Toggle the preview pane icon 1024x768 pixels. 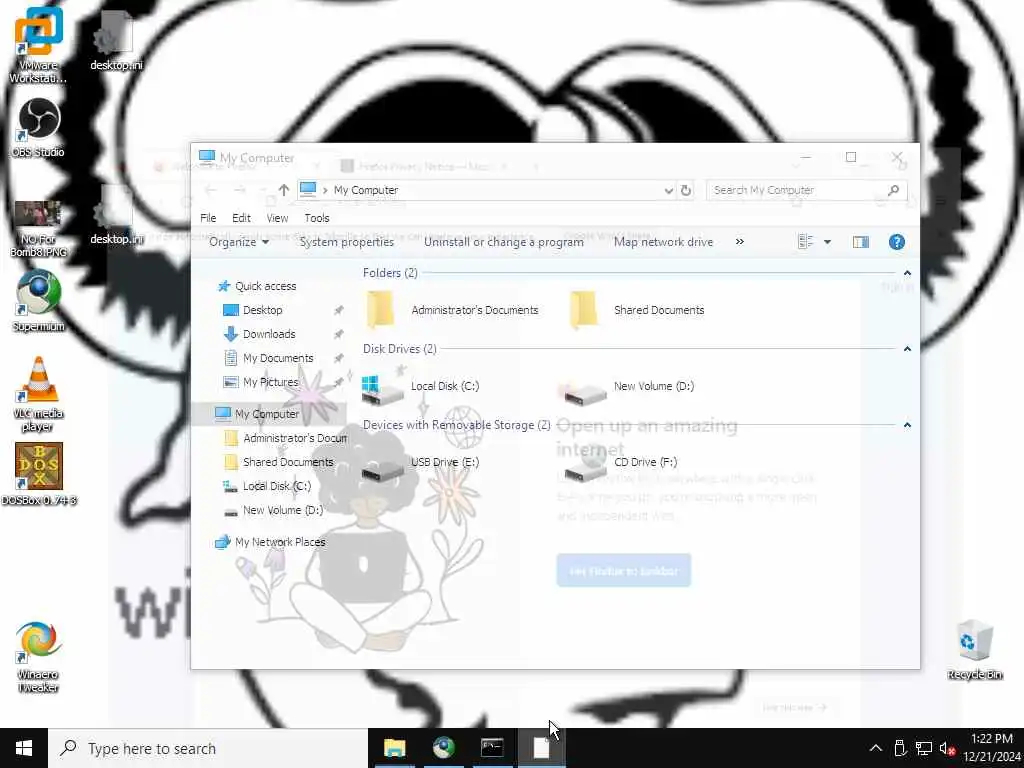[x=861, y=242]
